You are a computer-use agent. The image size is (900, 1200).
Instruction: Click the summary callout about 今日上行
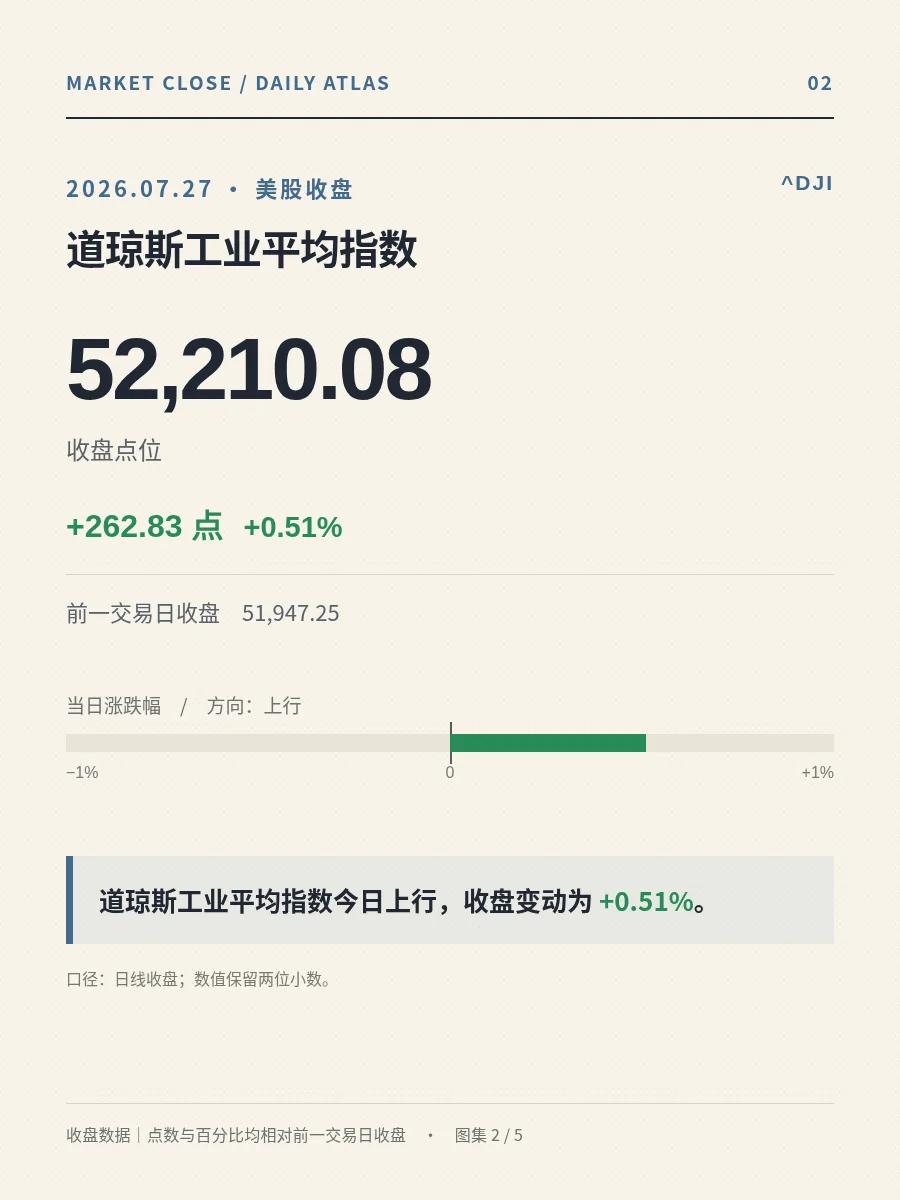coord(450,900)
